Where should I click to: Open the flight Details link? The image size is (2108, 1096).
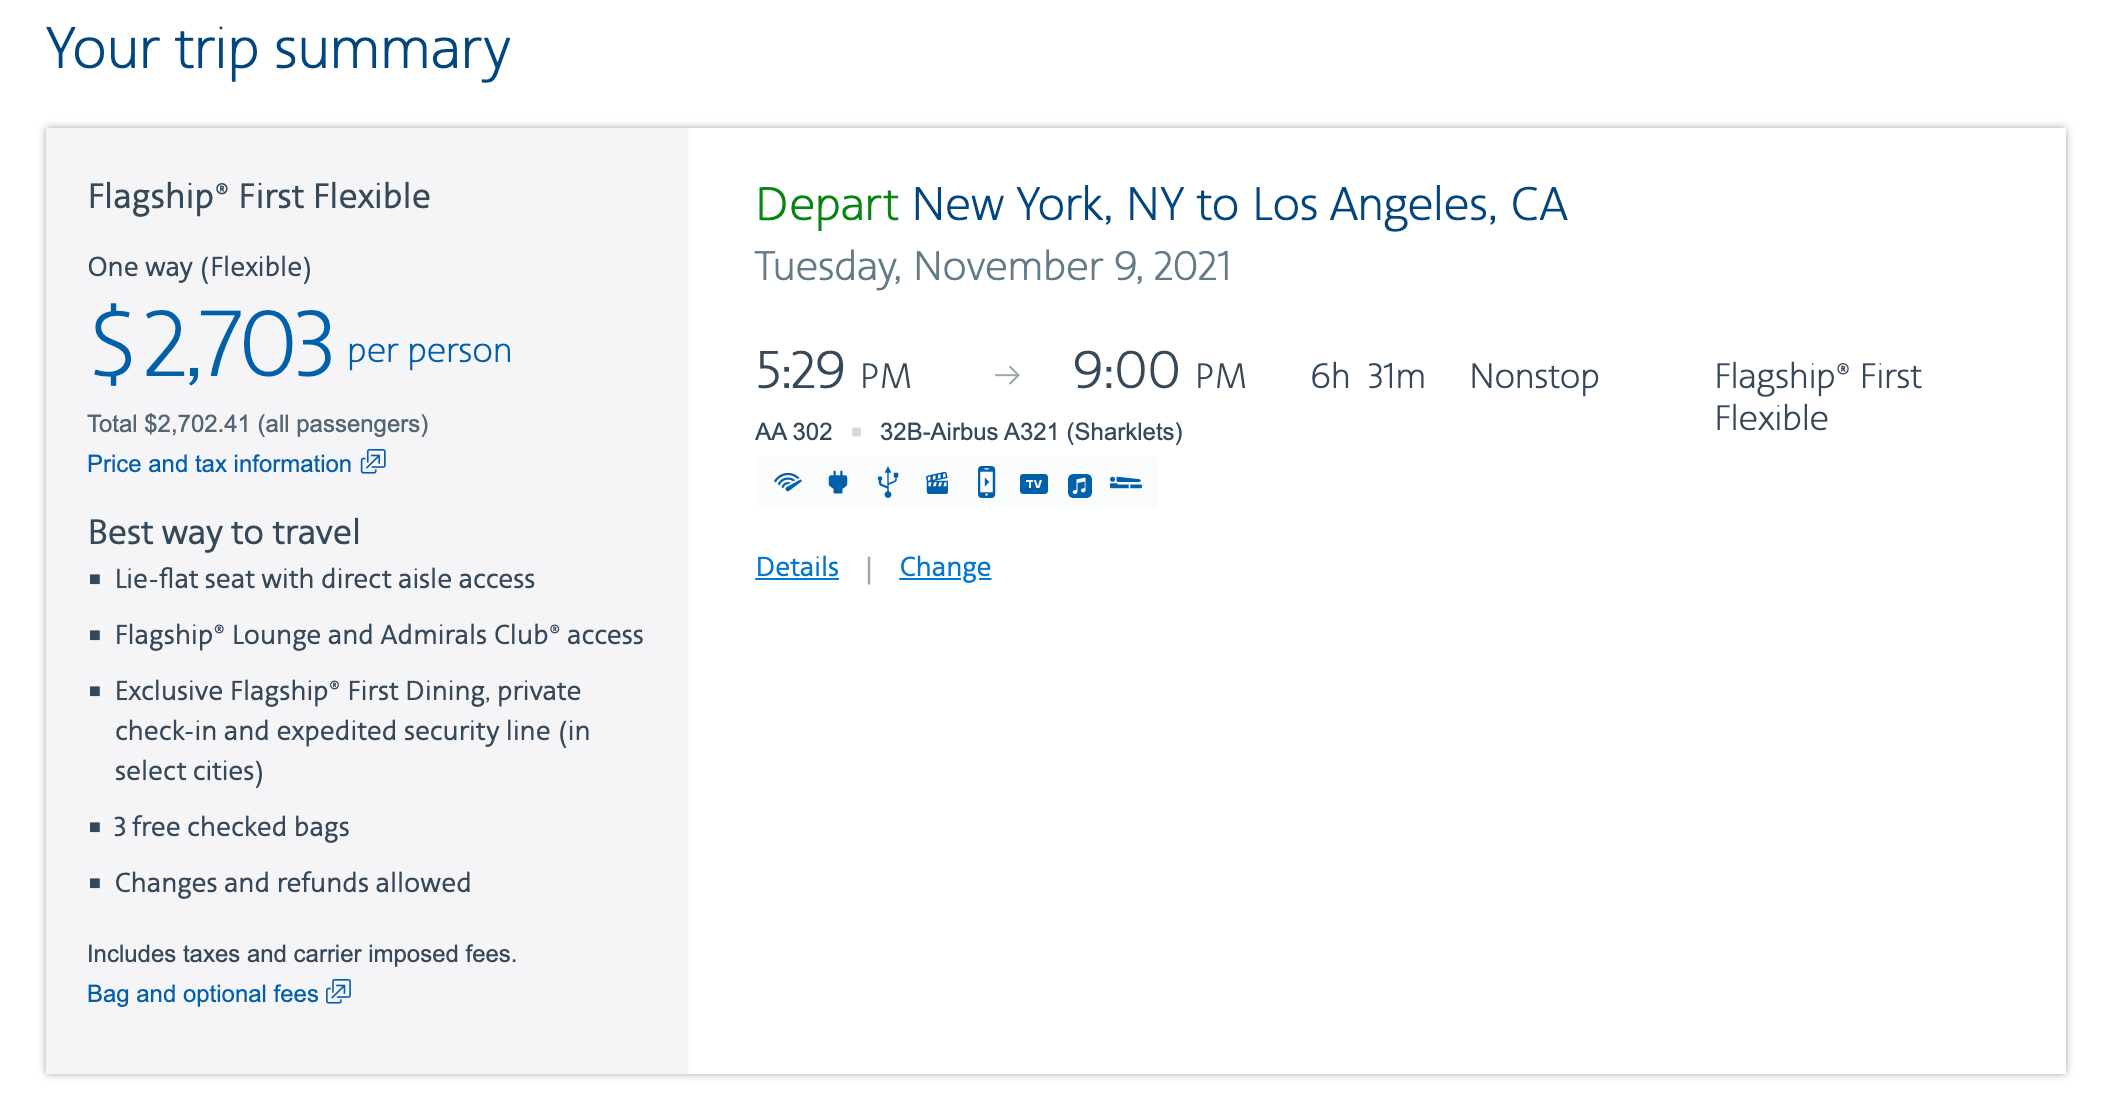(797, 567)
